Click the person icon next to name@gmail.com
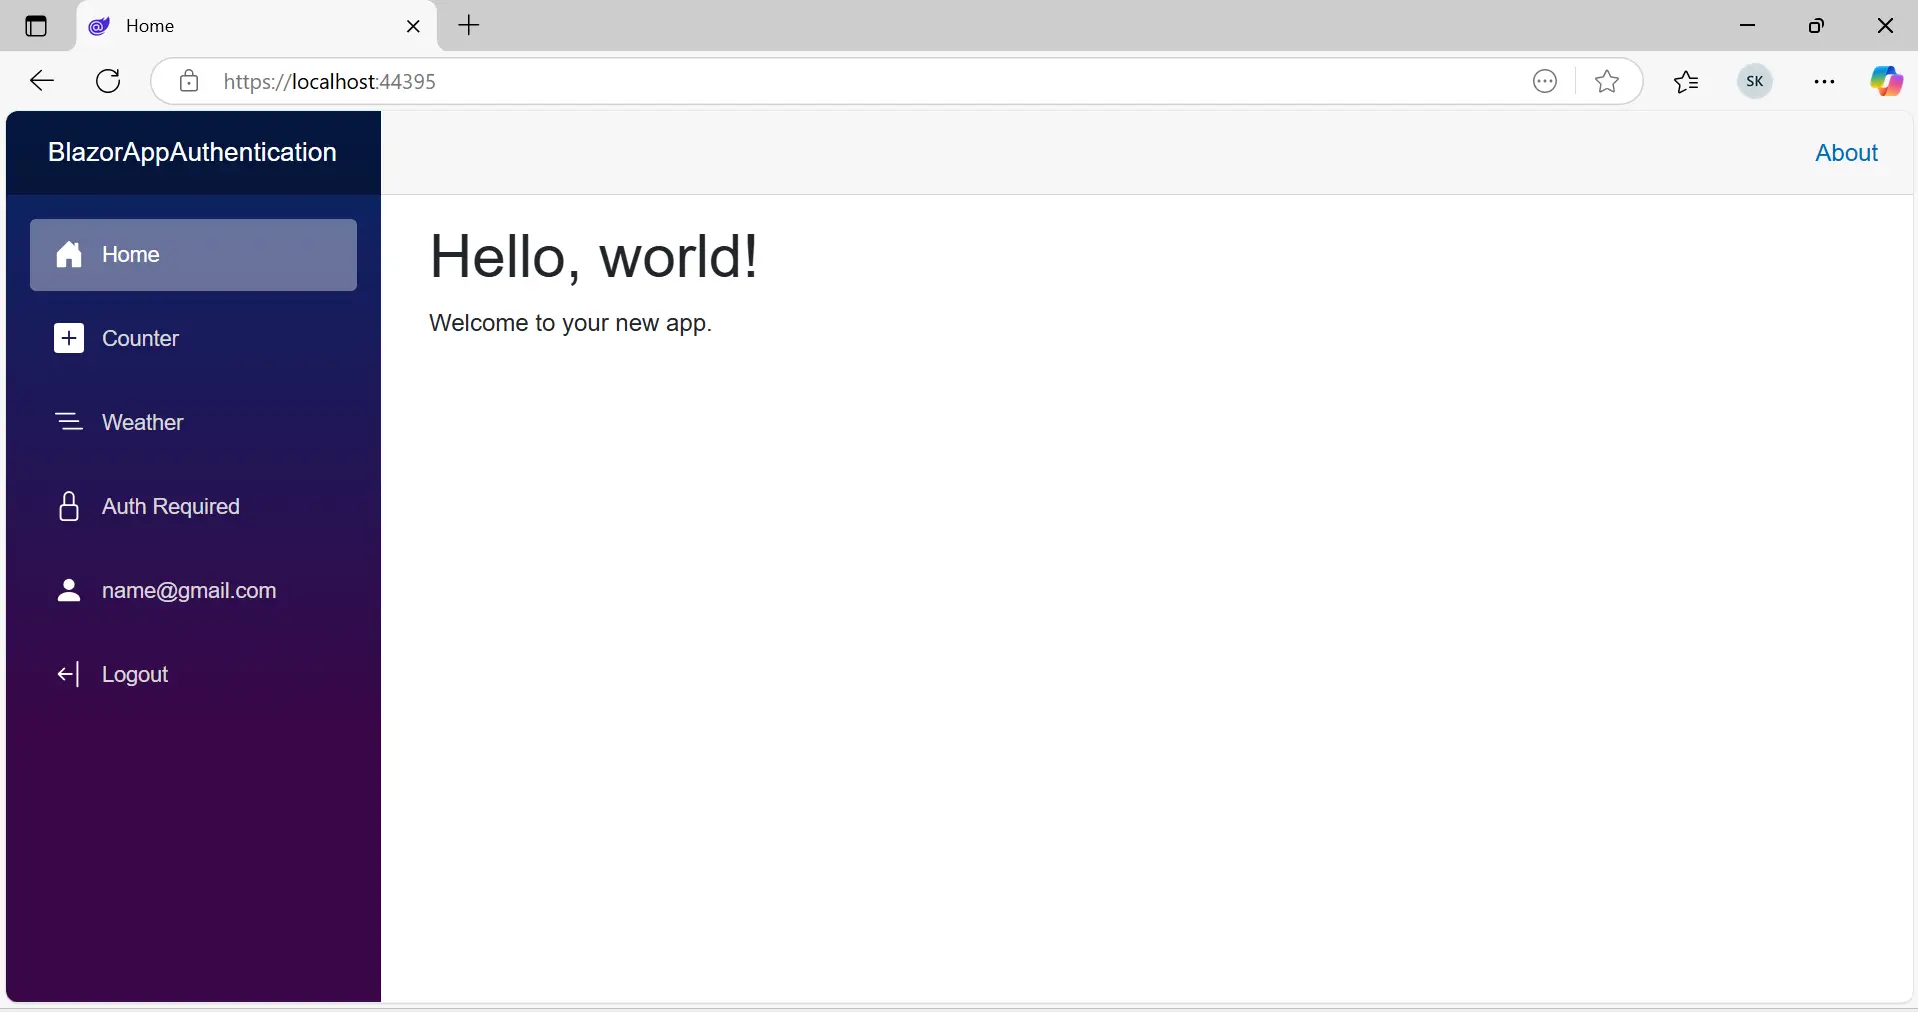This screenshot has width=1918, height=1012. [68, 590]
